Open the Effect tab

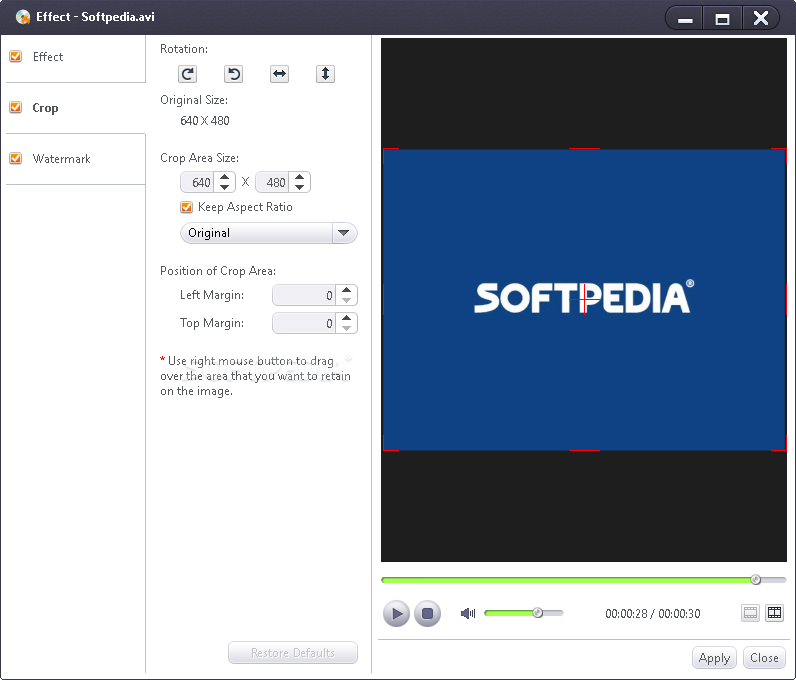(x=76, y=57)
